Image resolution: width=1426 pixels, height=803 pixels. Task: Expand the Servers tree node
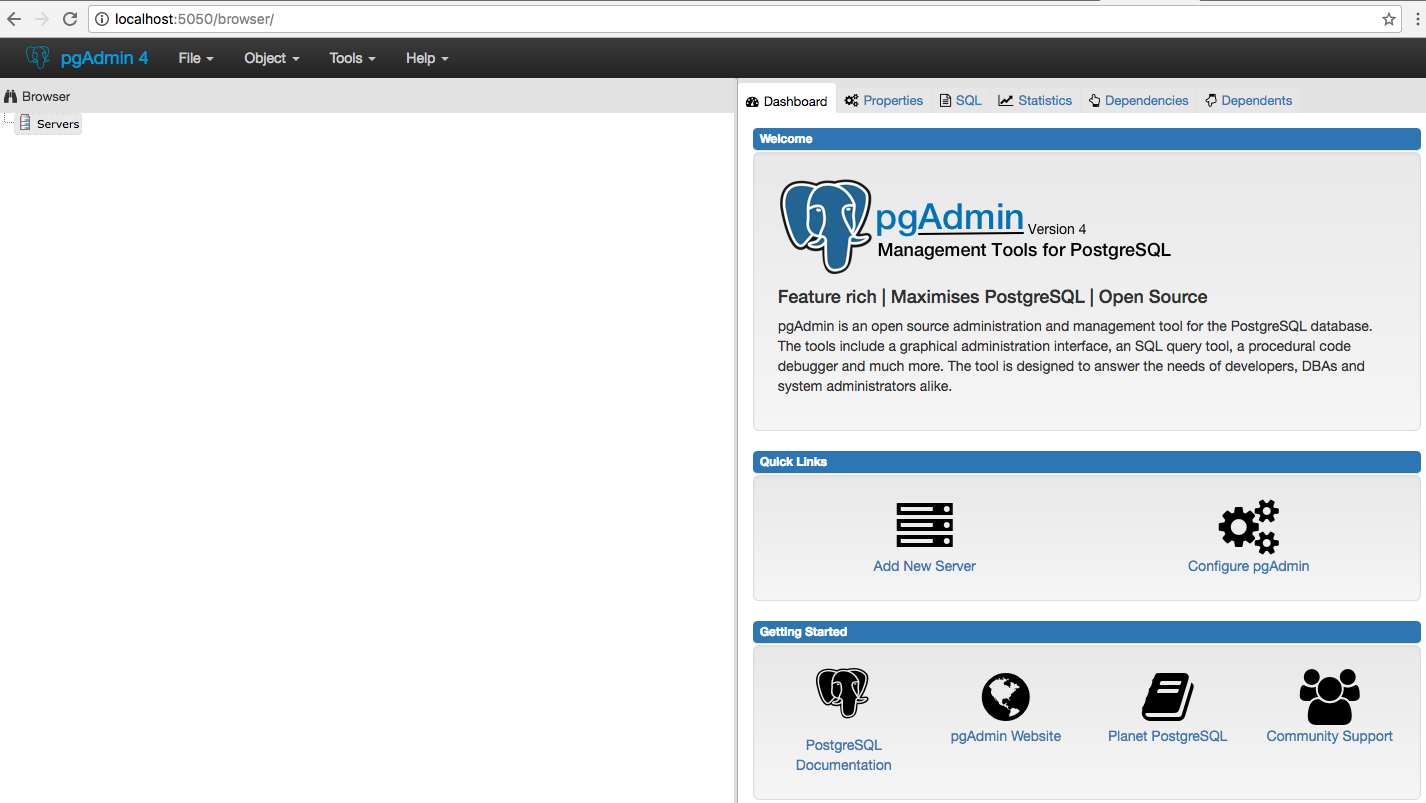[x=9, y=121]
